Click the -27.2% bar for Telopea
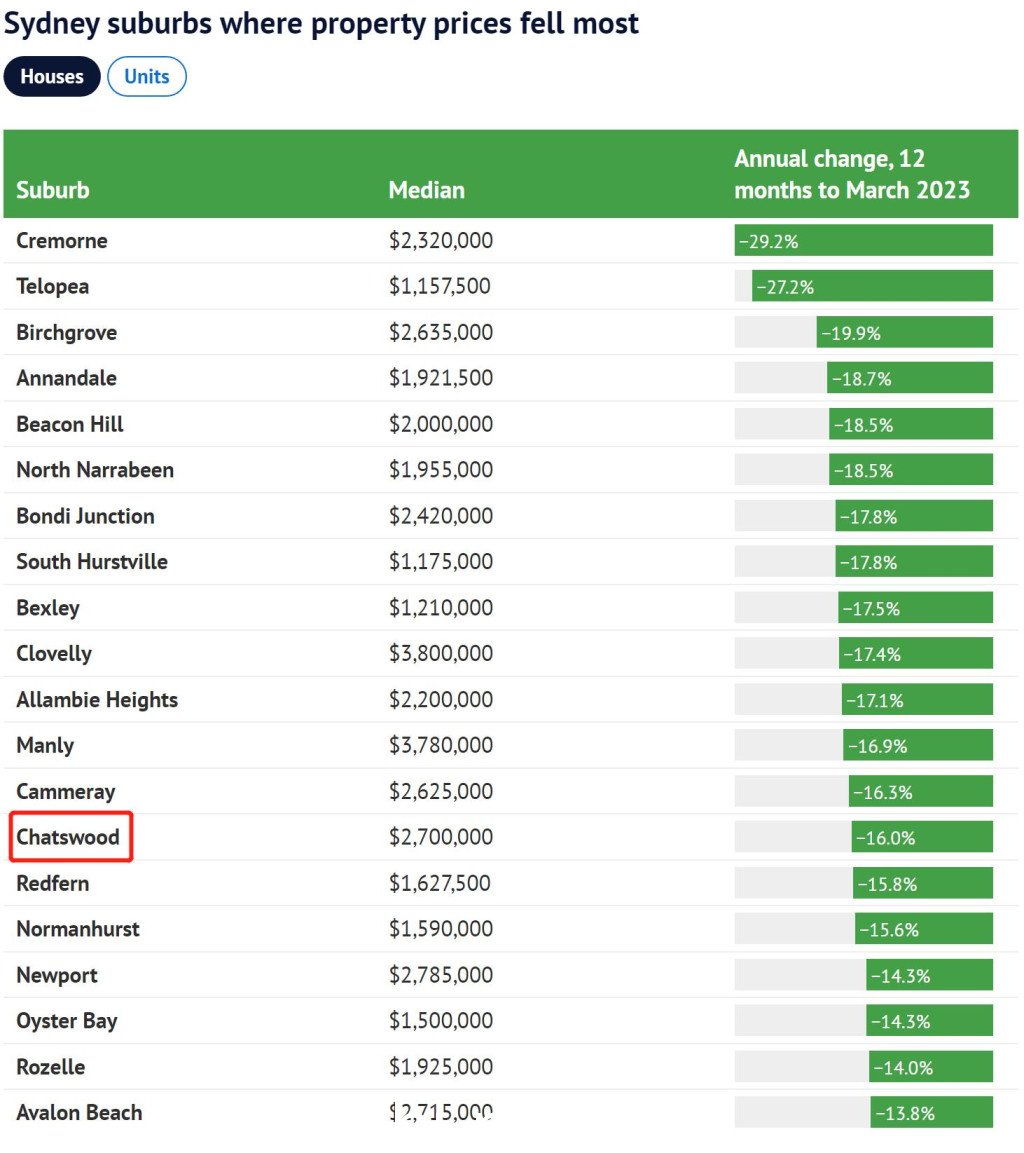Image resolution: width=1024 pixels, height=1153 pixels. pyautogui.click(x=873, y=286)
